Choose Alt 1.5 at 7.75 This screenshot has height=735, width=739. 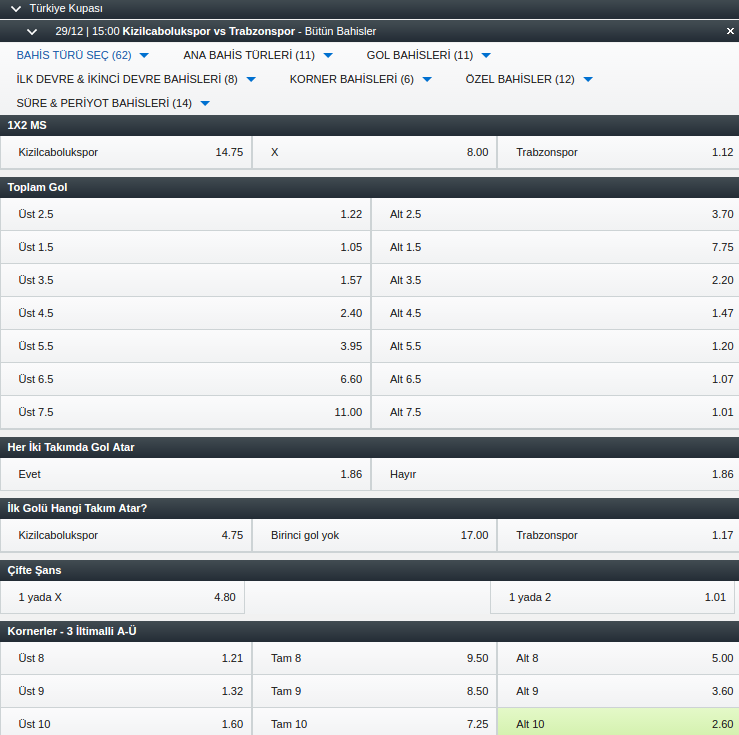(555, 247)
